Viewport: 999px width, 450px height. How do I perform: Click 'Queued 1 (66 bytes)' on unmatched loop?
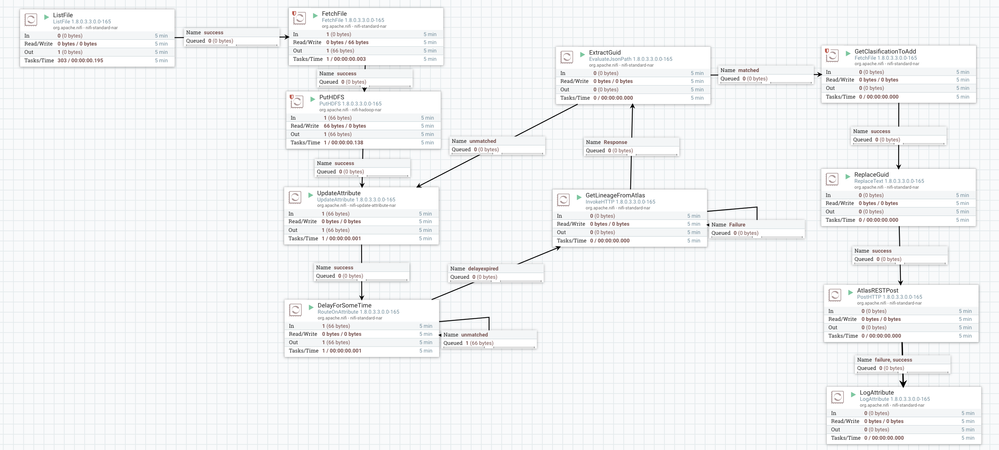pyautogui.click(x=489, y=344)
